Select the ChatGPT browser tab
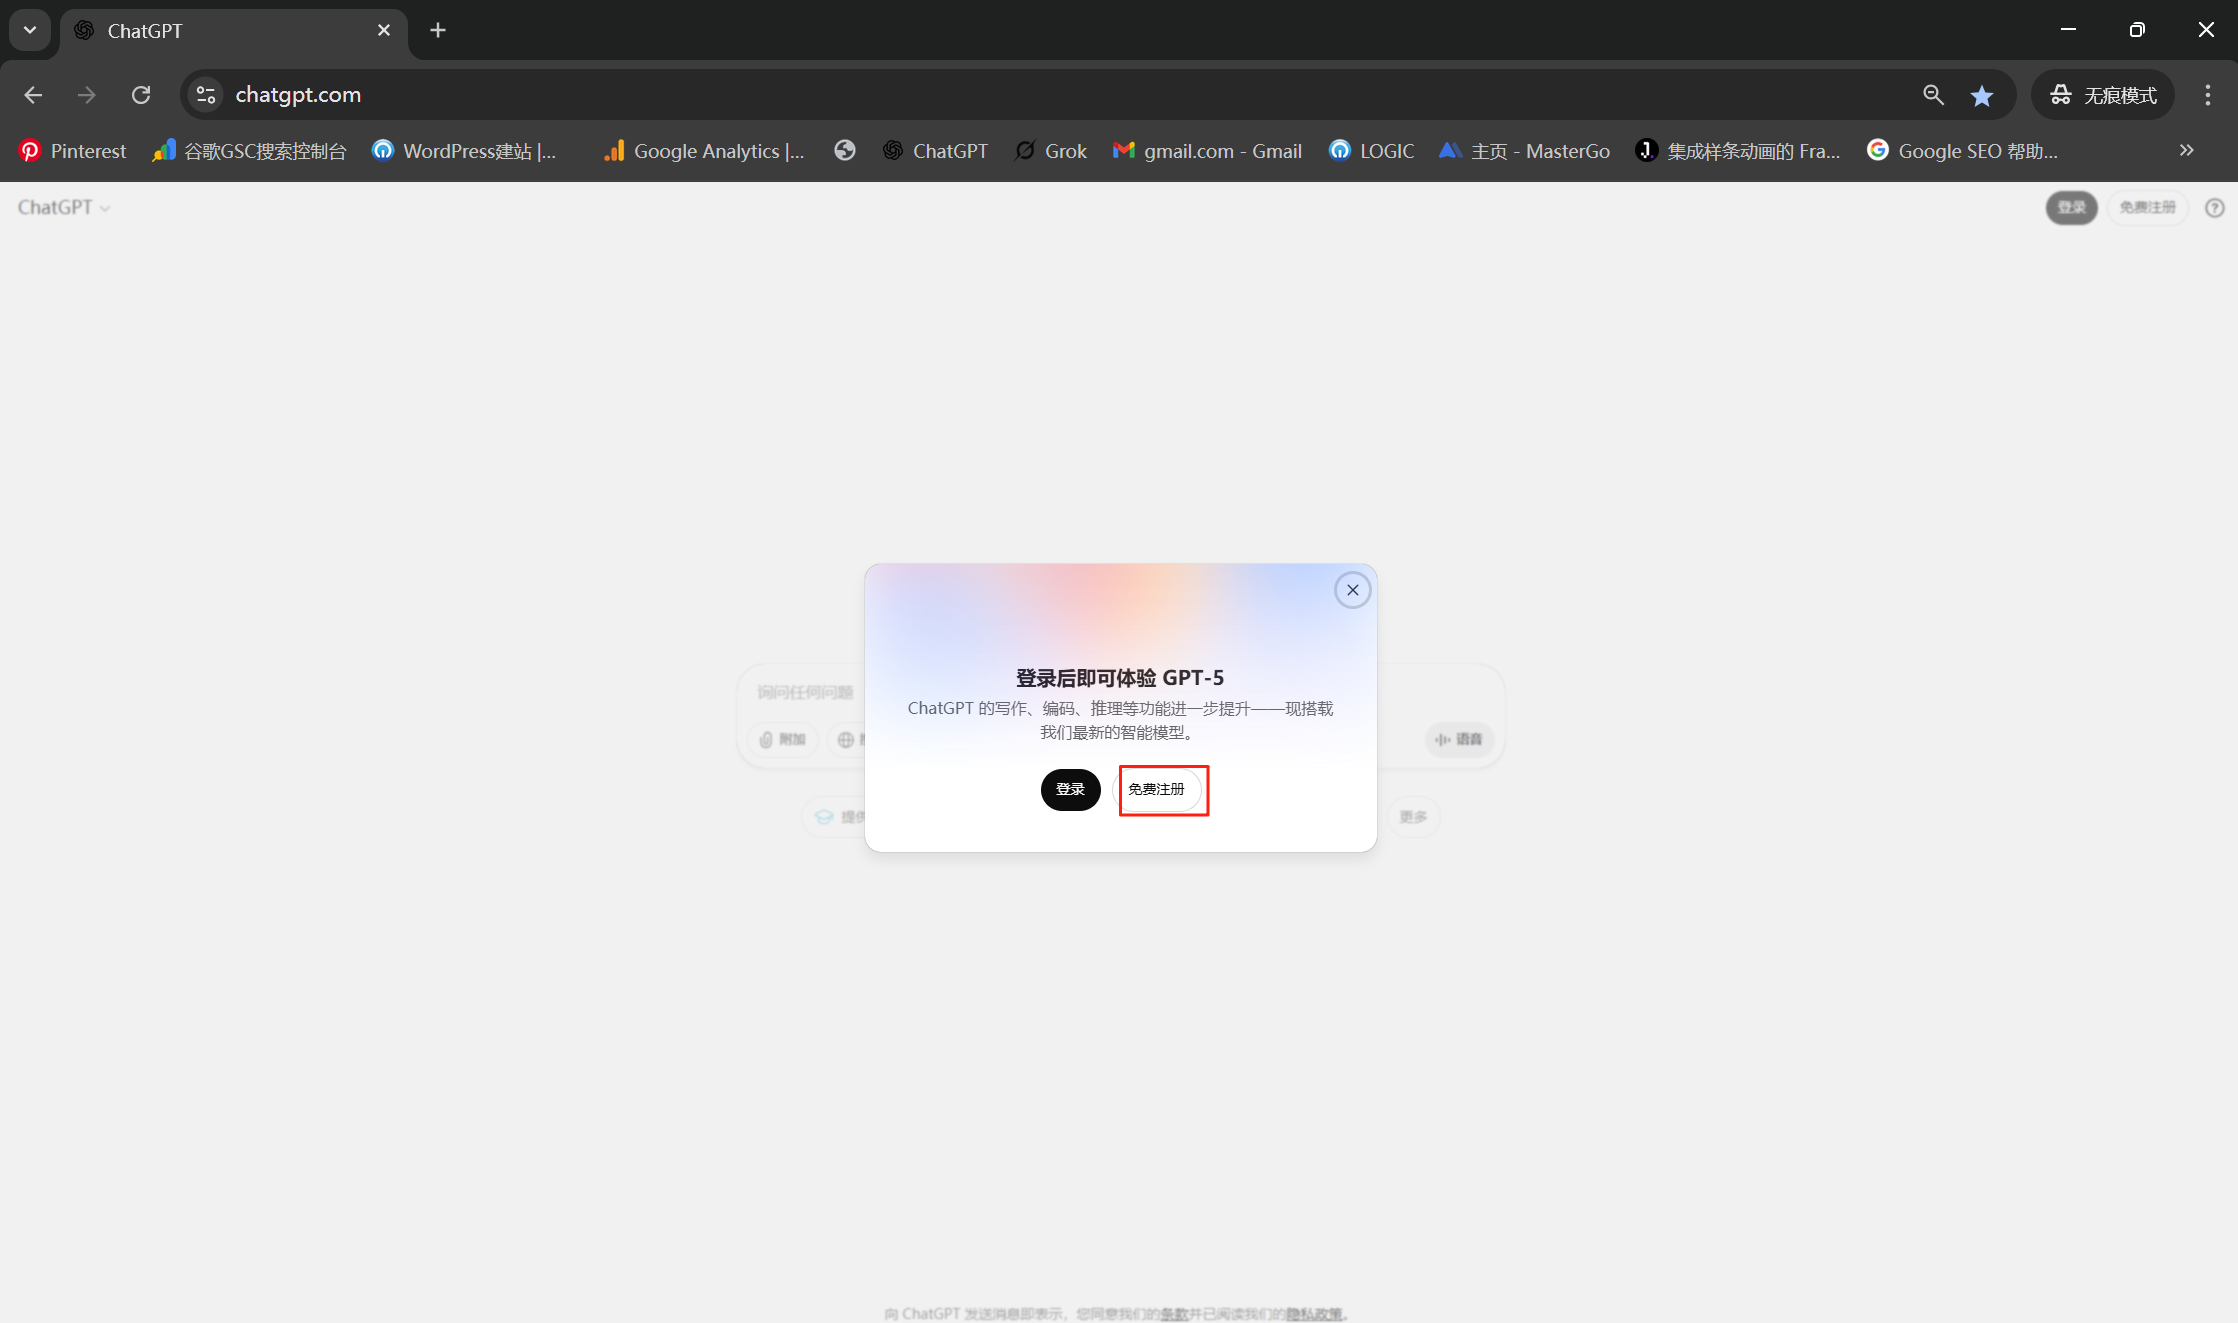 pos(234,31)
